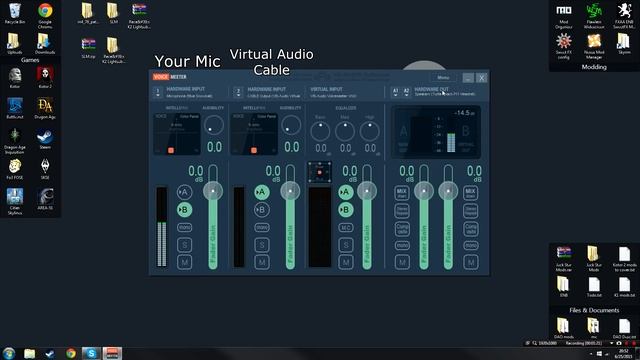Click Virtual Input 3D pan pad

(320, 172)
